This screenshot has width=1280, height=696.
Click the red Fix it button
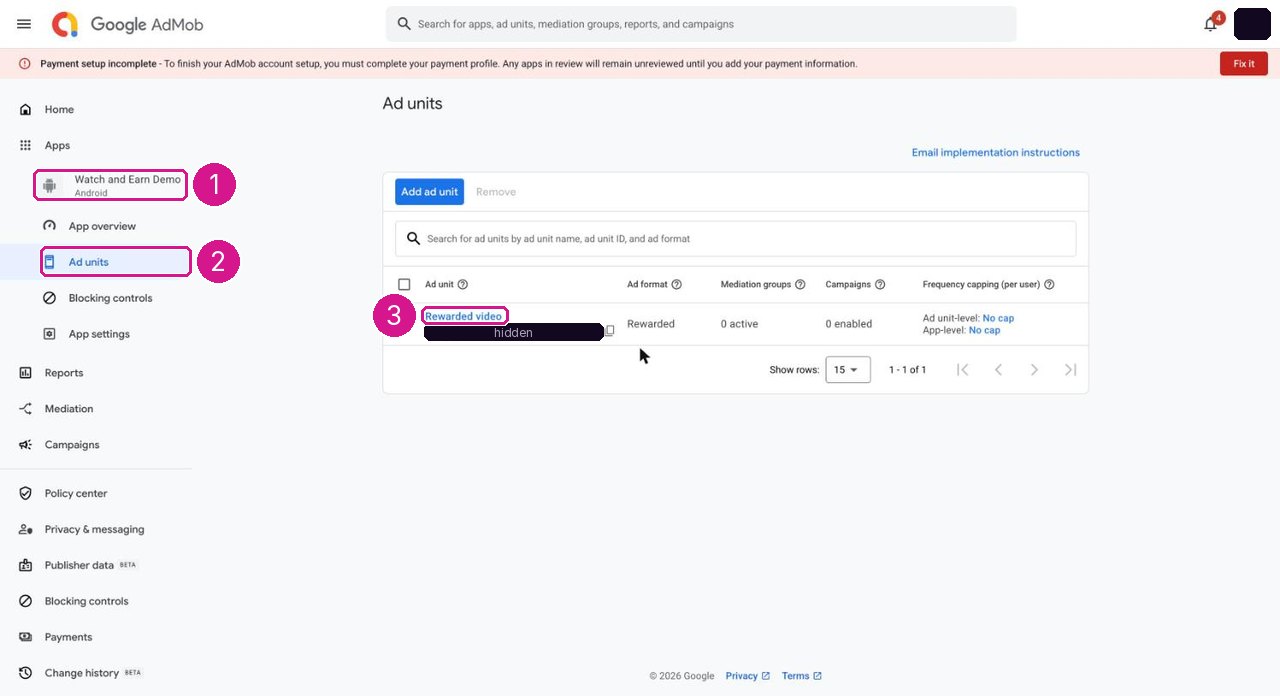(1244, 64)
